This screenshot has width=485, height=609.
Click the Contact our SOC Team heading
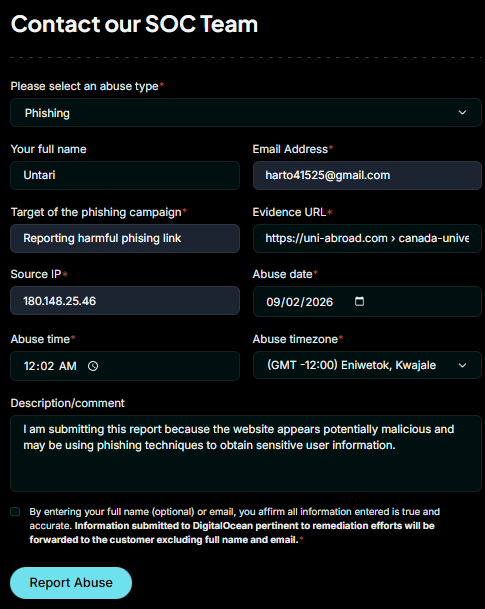[134, 24]
